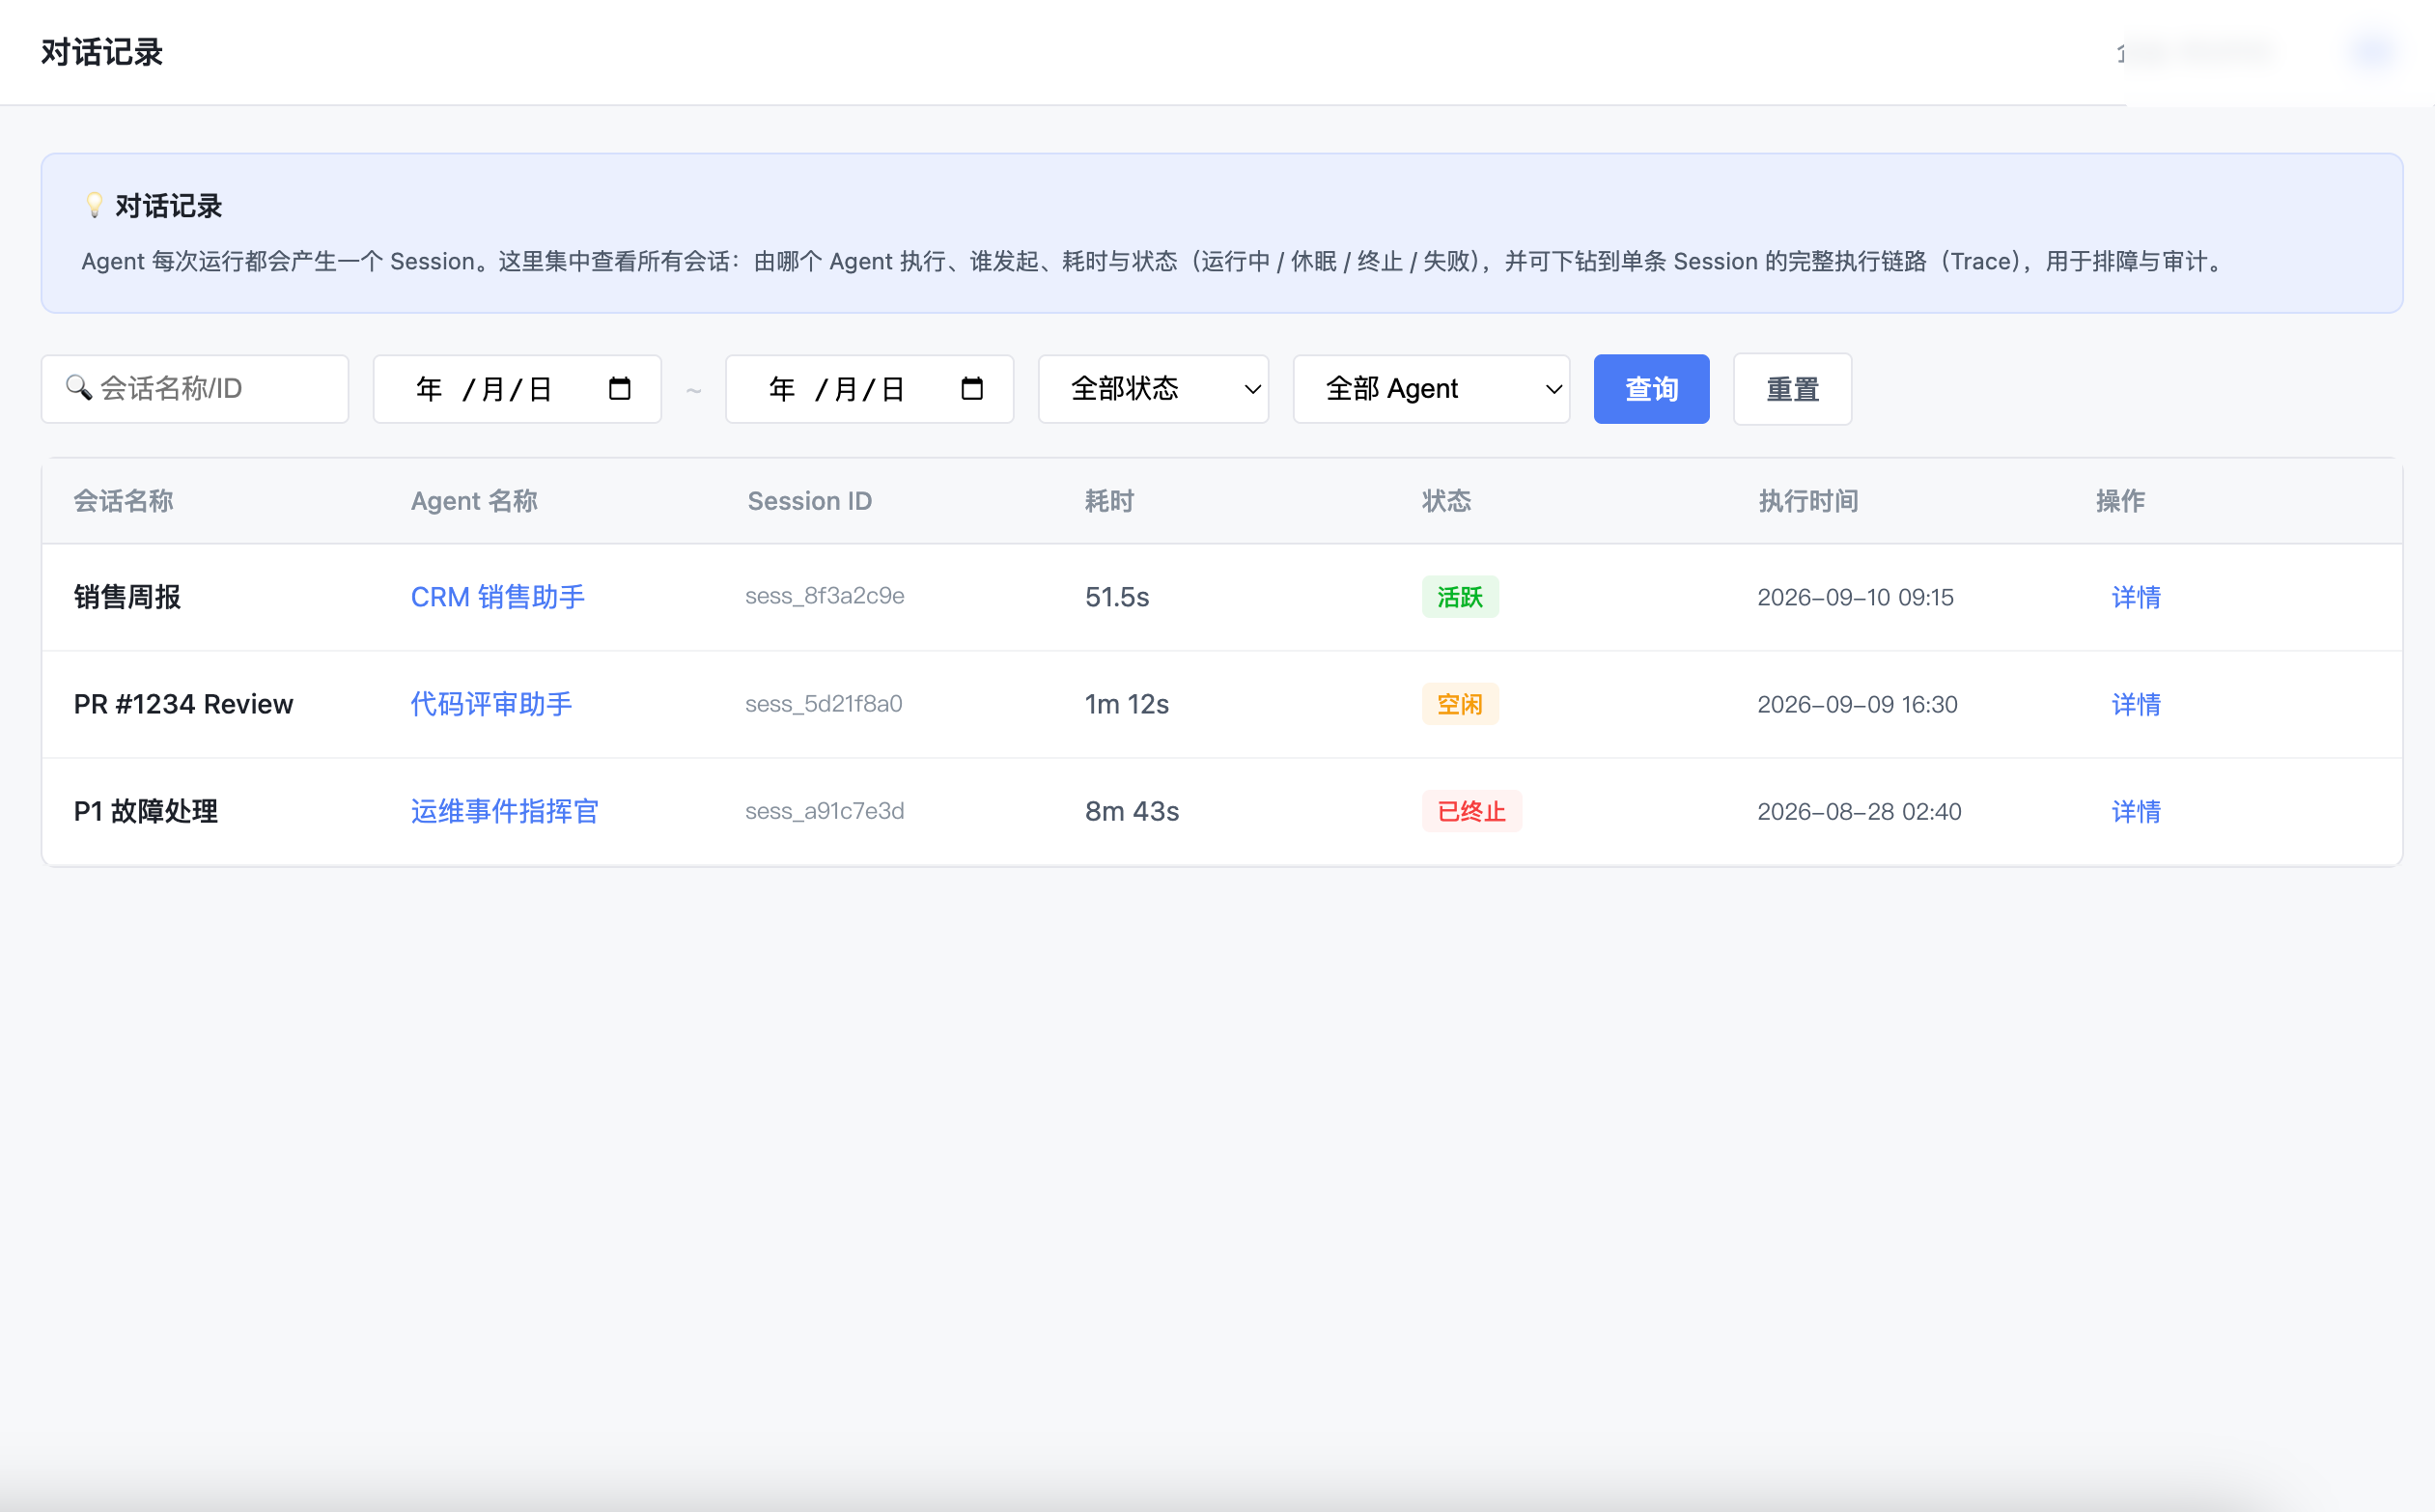Click the 查询 query button
Screen dimensions: 2435x1512
(x=1651, y=388)
